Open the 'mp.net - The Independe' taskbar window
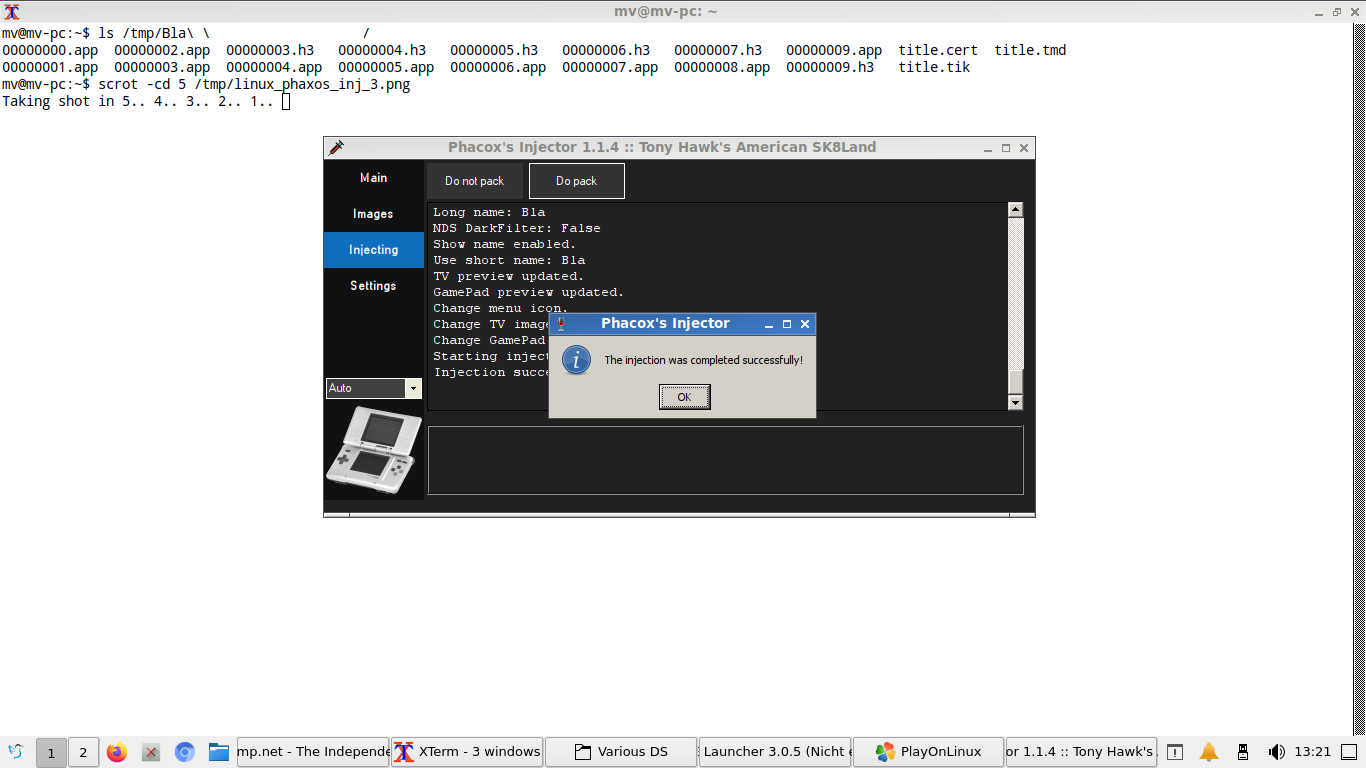Viewport: 1366px width, 768px height. [x=312, y=752]
